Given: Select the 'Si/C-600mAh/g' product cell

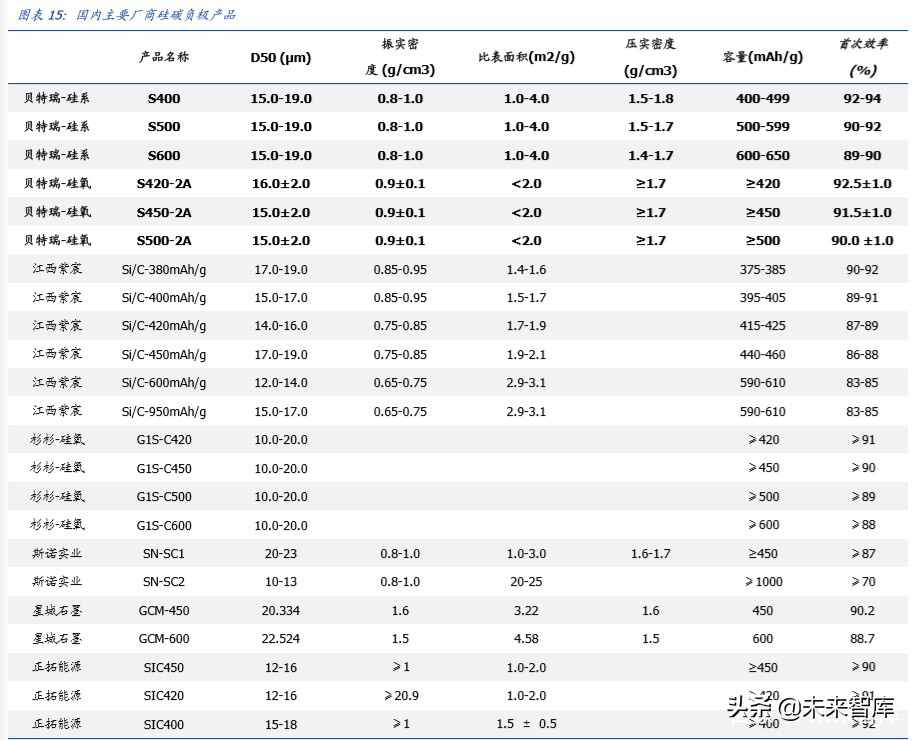Looking at the screenshot, I should pos(164,383).
